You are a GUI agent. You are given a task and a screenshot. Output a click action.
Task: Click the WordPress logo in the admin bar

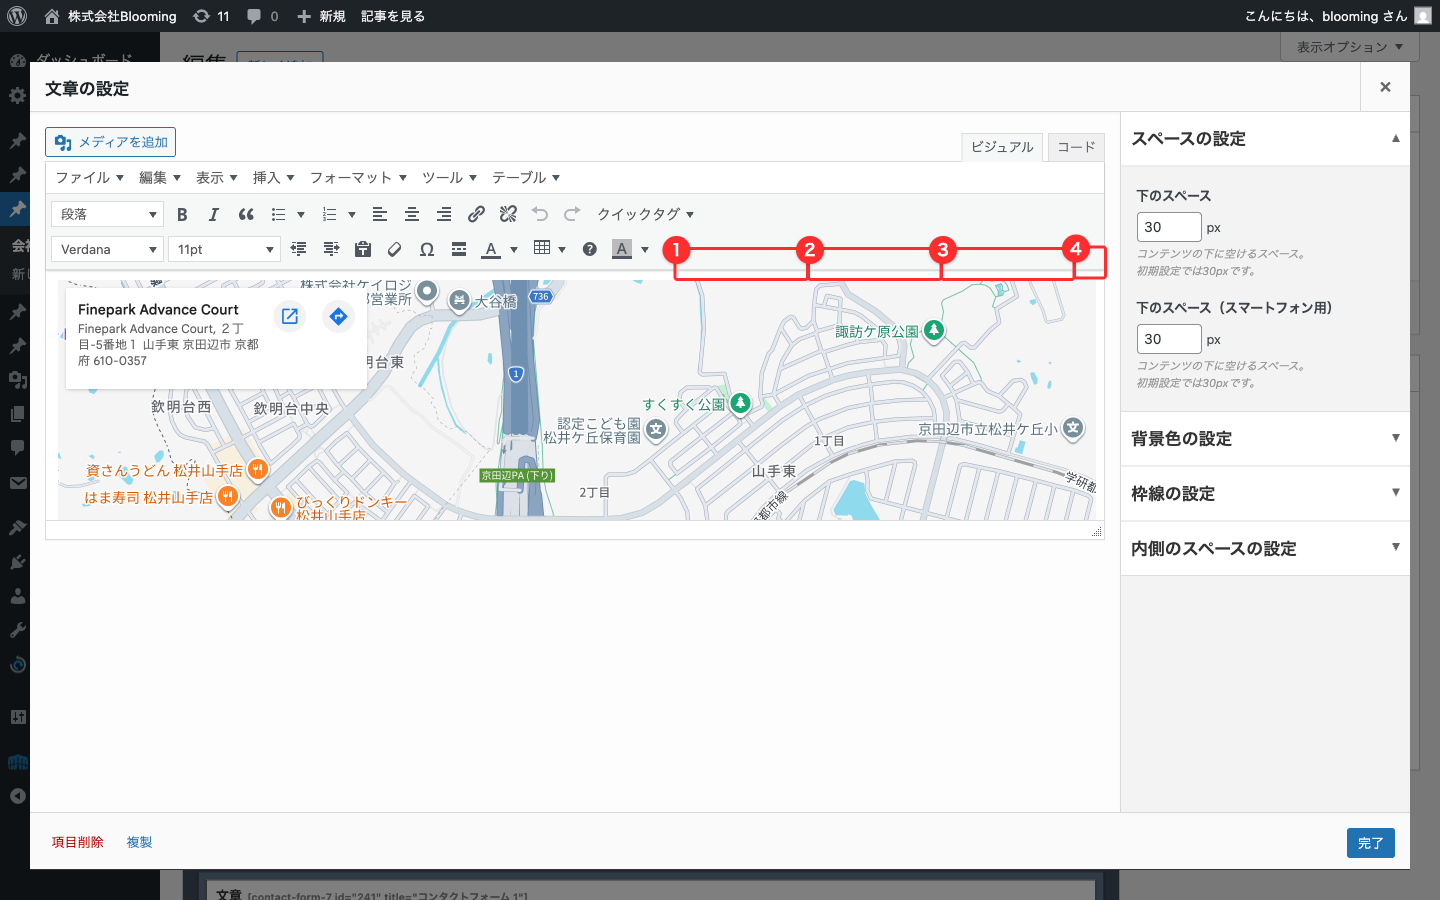click(17, 16)
